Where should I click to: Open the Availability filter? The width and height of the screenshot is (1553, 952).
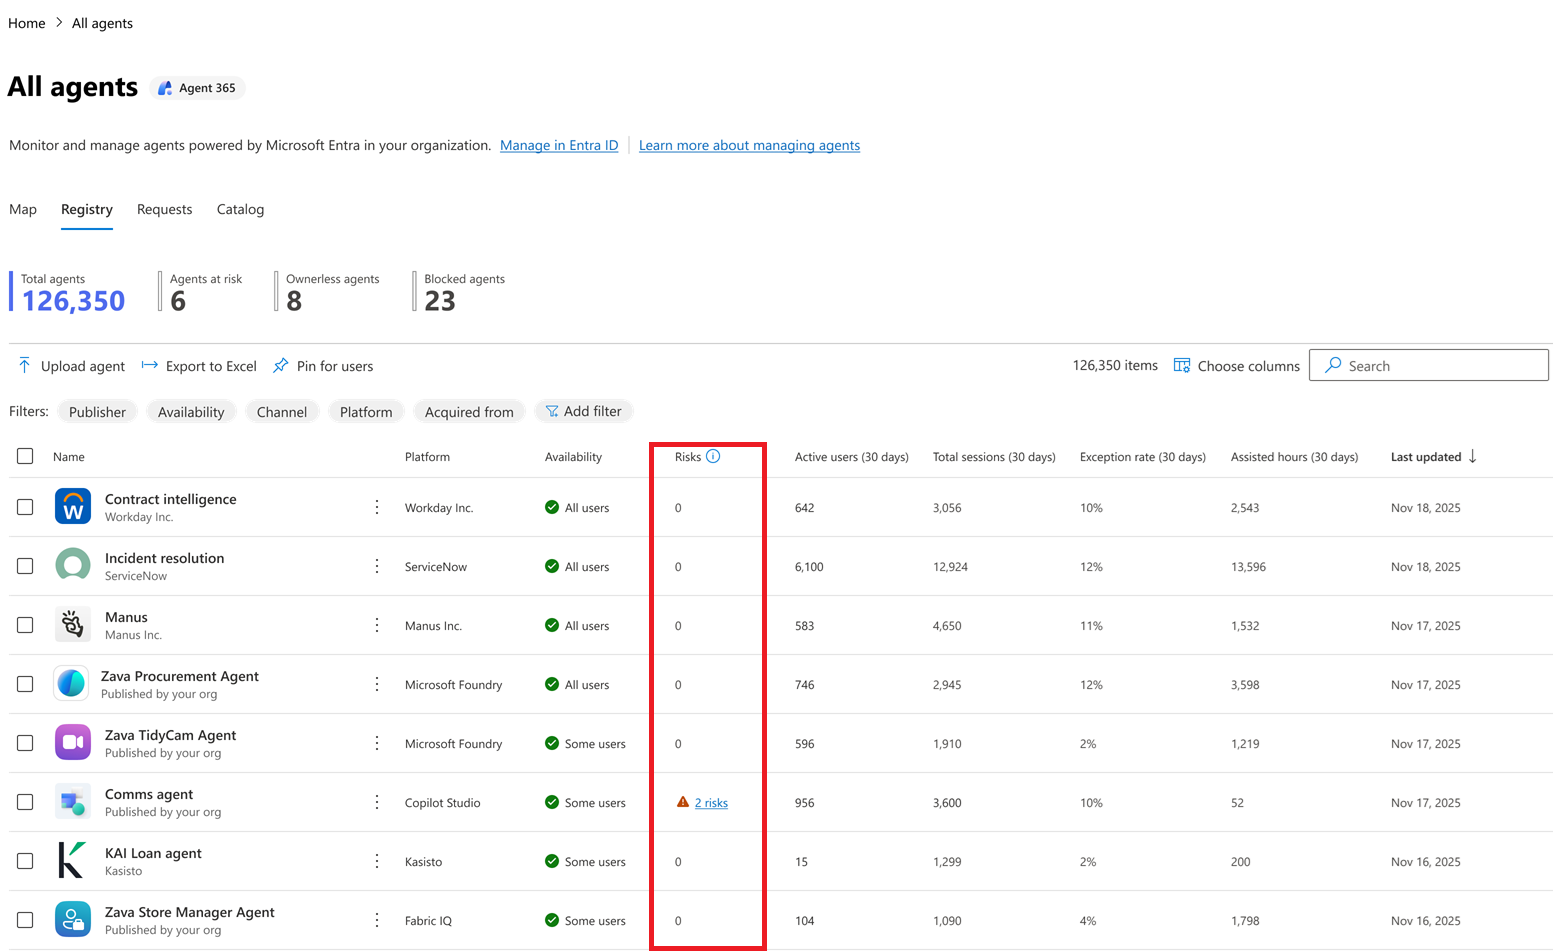tap(191, 412)
